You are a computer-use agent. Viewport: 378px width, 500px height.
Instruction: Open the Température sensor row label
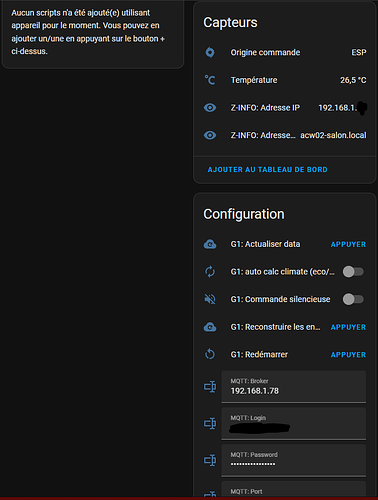(254, 80)
